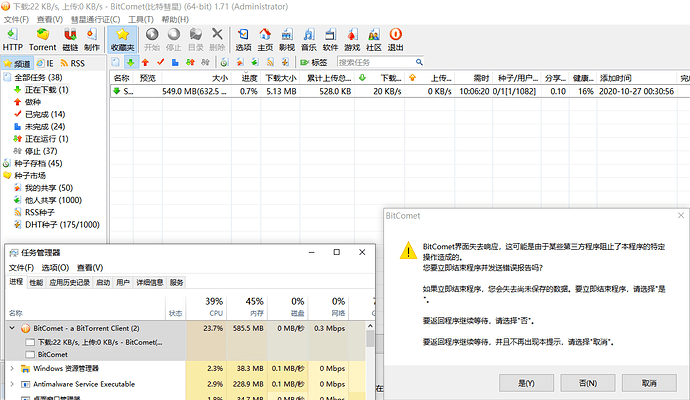The width and height of the screenshot is (690, 400).
Task: Click the 制作 make torrent icon
Action: point(92,40)
